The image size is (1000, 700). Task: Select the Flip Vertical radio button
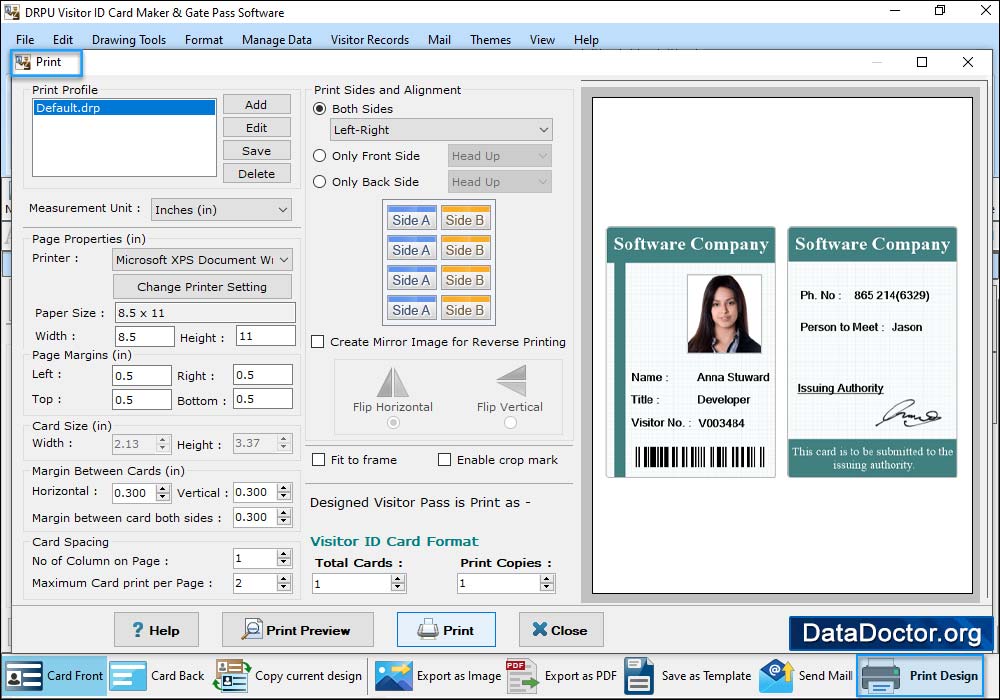coord(510,423)
